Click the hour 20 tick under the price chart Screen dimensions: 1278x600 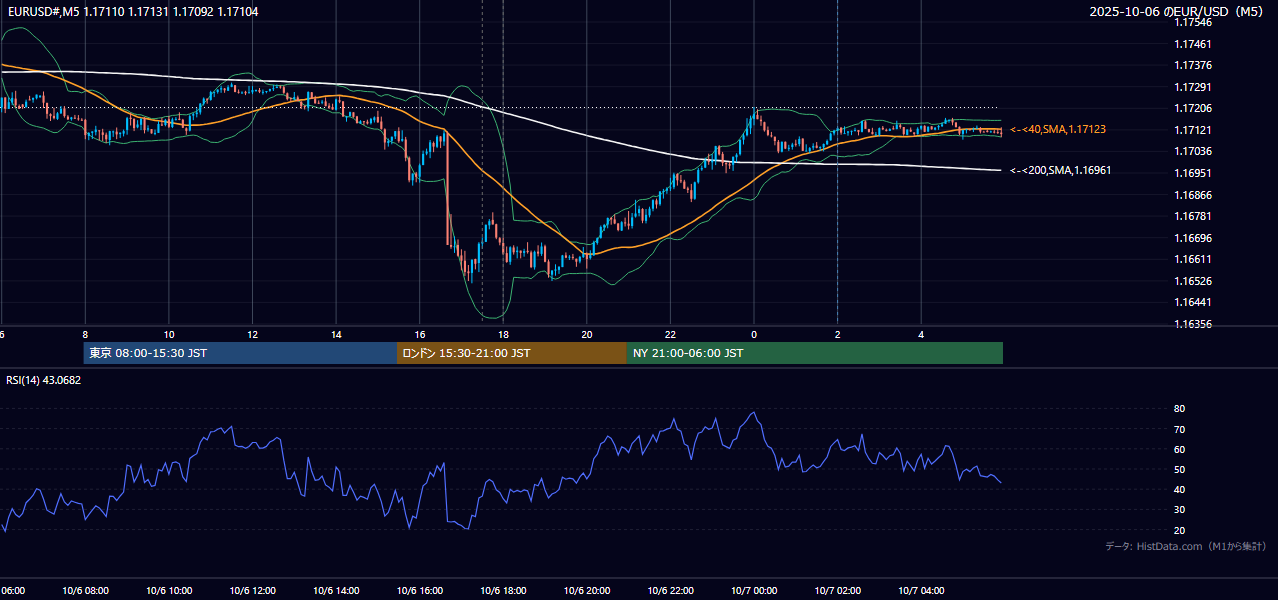pos(587,335)
